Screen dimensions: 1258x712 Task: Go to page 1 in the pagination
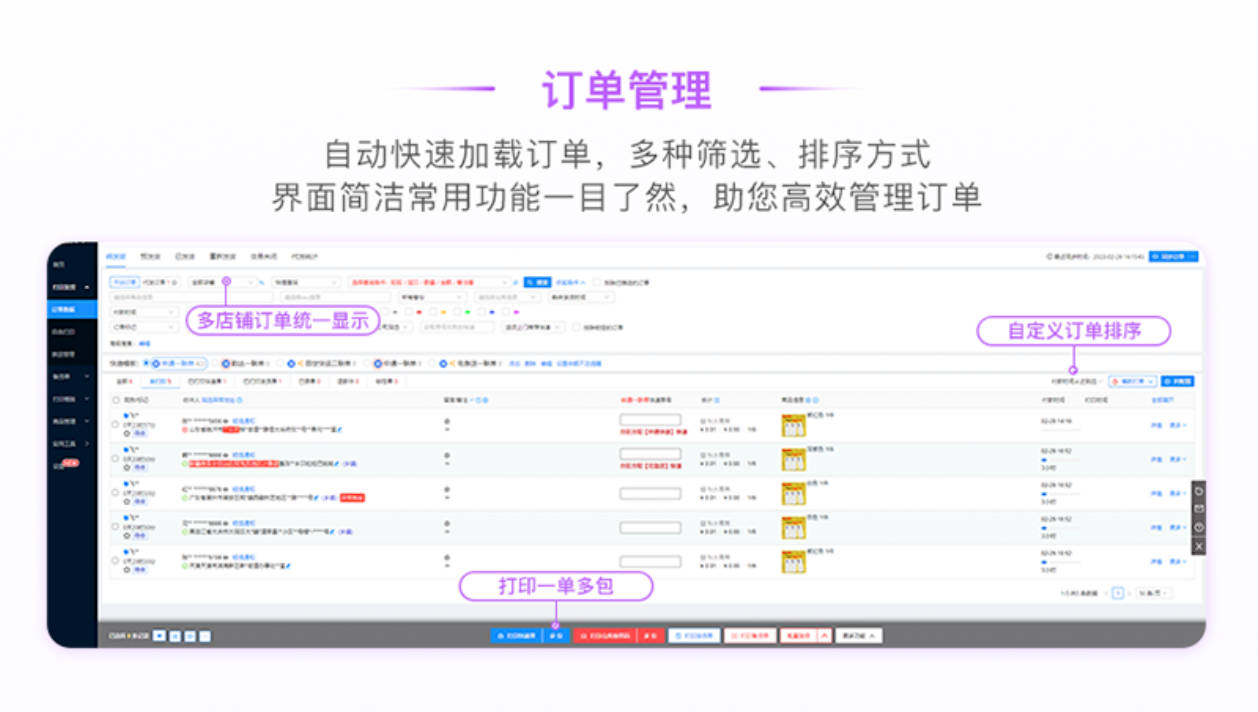tap(1118, 593)
